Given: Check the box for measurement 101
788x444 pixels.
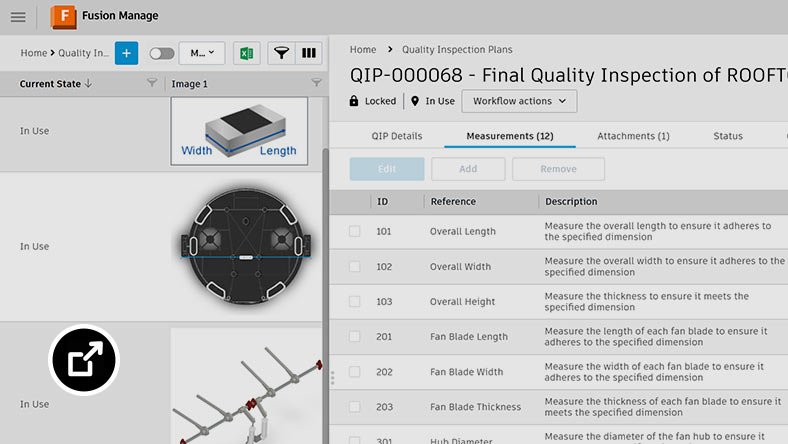Looking at the screenshot, I should tap(355, 232).
